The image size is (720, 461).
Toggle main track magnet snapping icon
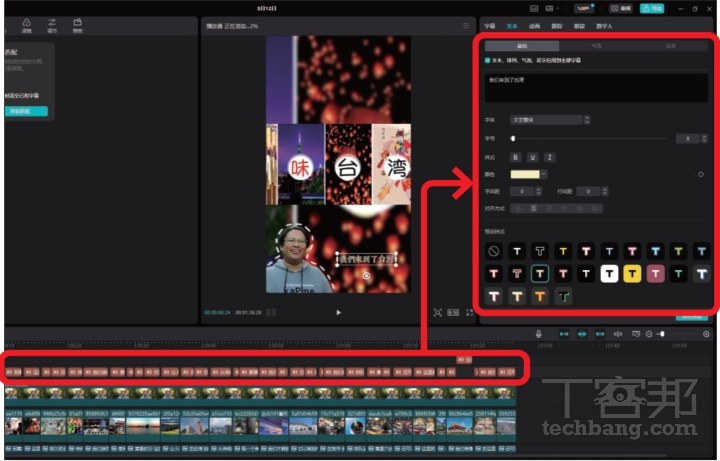coord(564,334)
